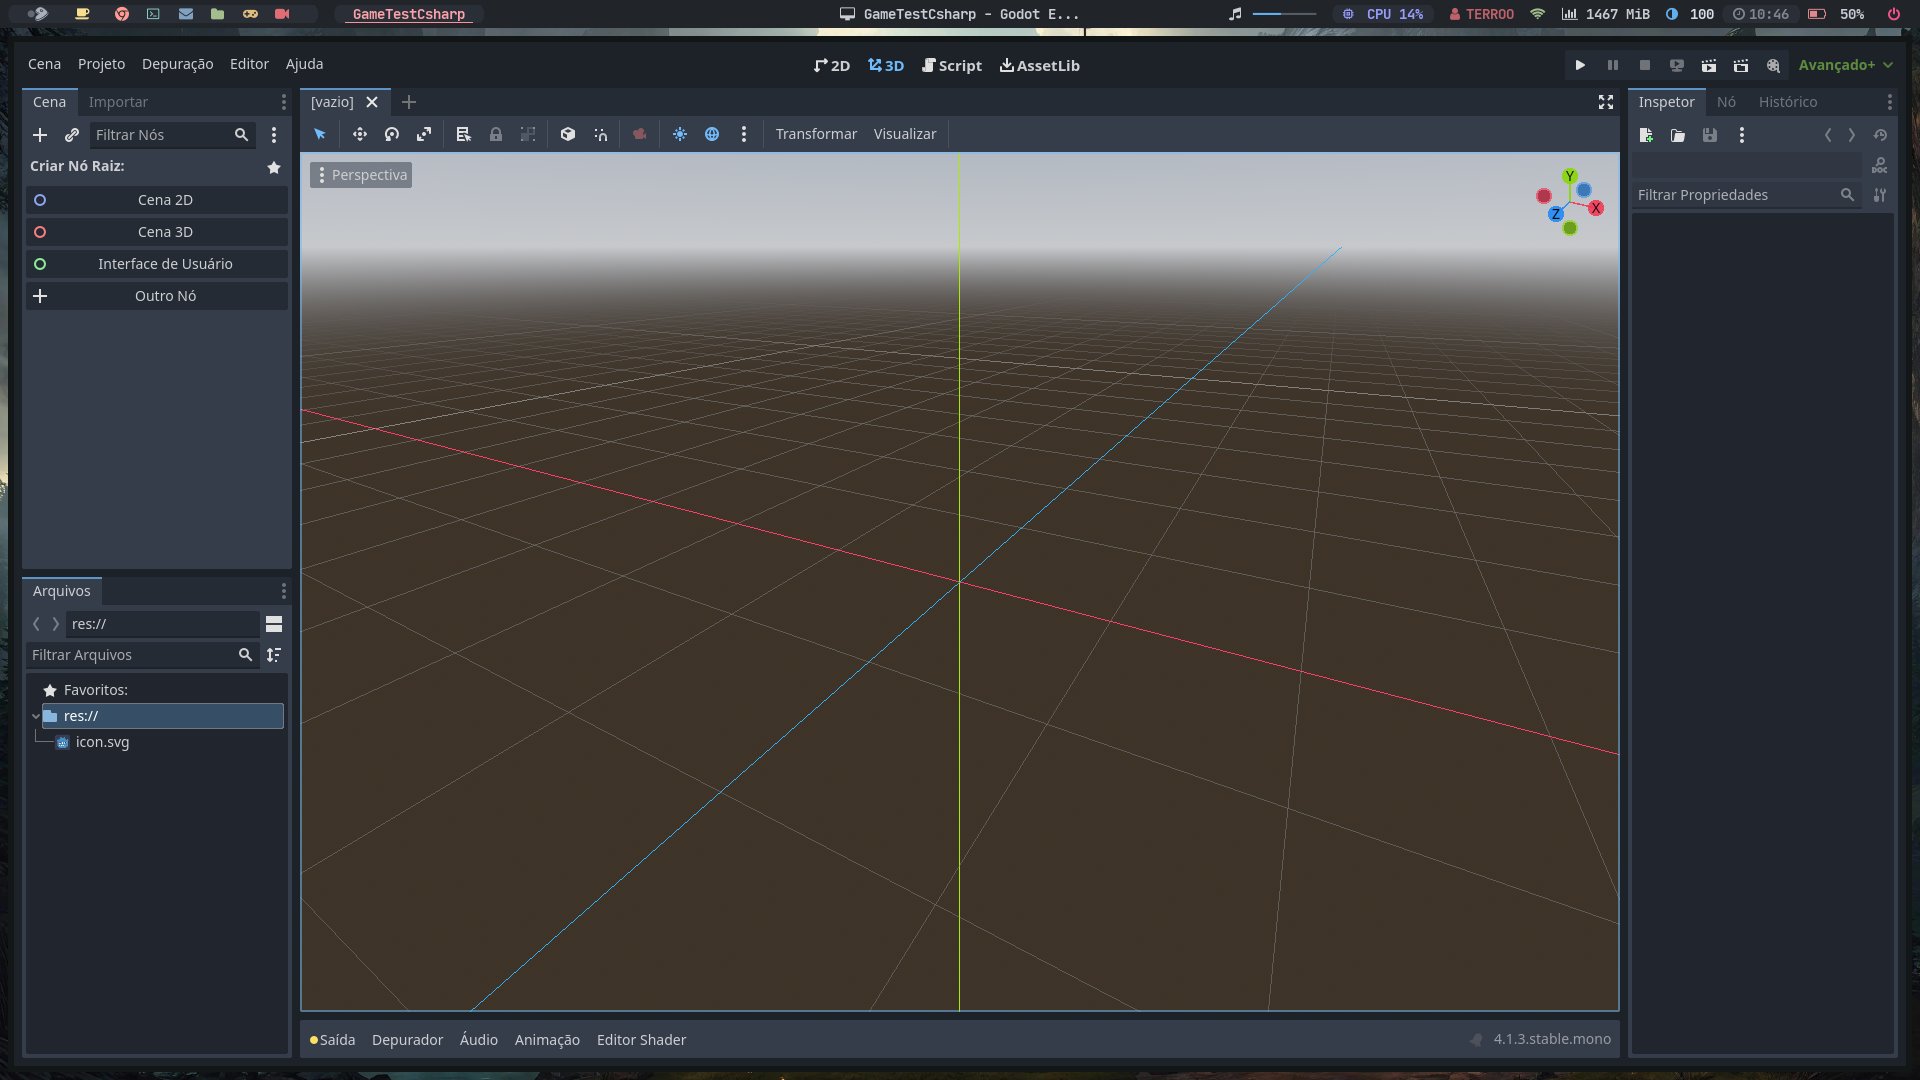The image size is (1920, 1080).
Task: Toggle distraction-free mode expand icon
Action: 1606,102
